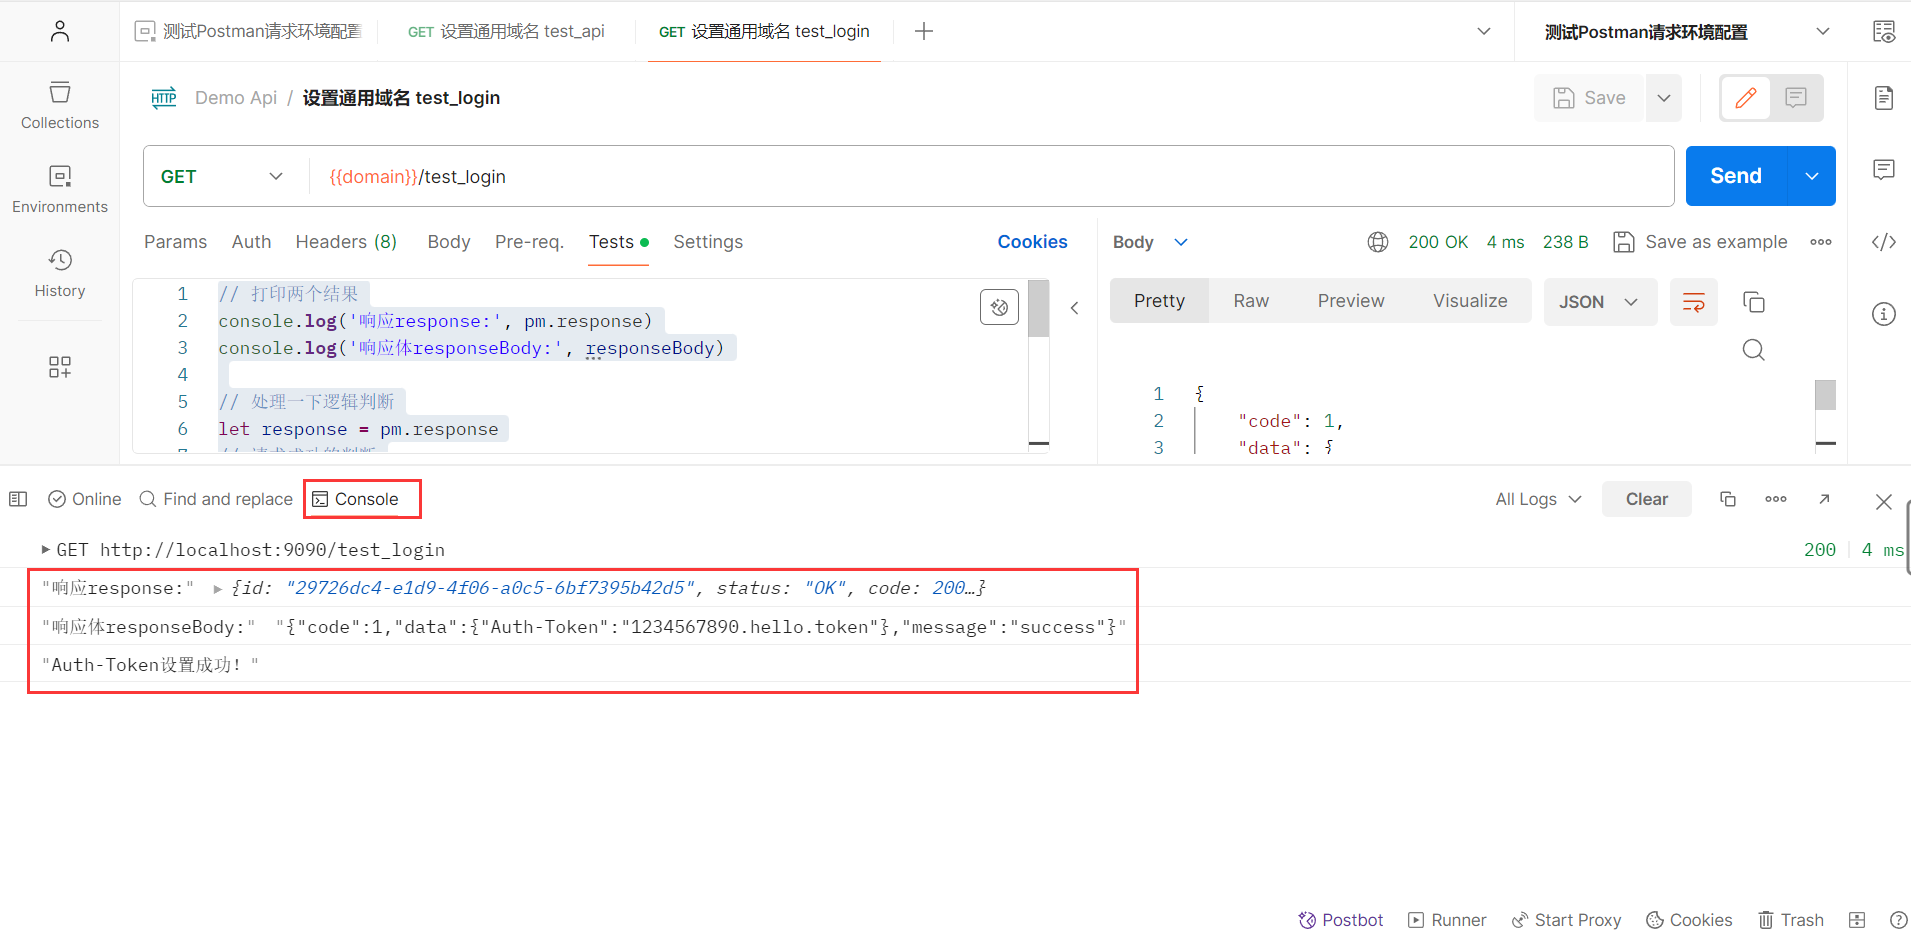
Task: Switch to the test_api request tab
Action: (x=505, y=31)
